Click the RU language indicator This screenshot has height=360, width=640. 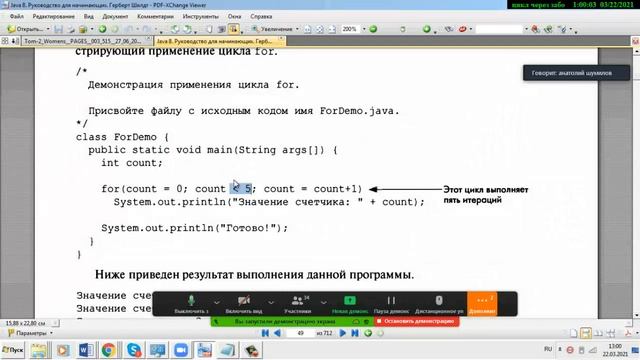[x=548, y=349]
